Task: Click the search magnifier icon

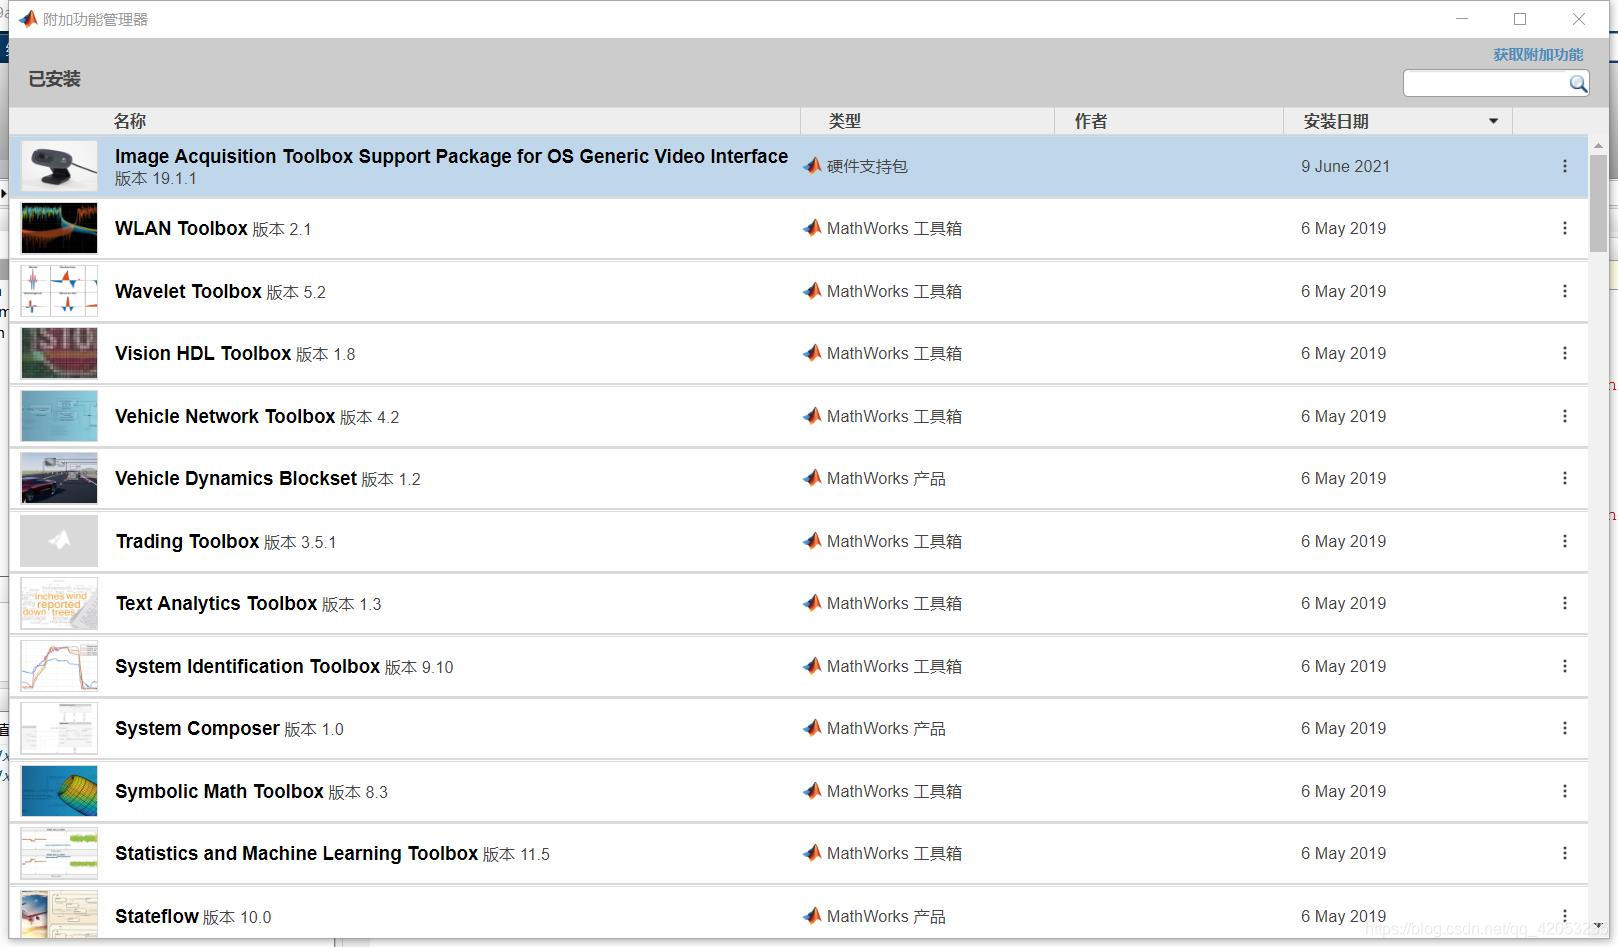Action: pos(1577,84)
